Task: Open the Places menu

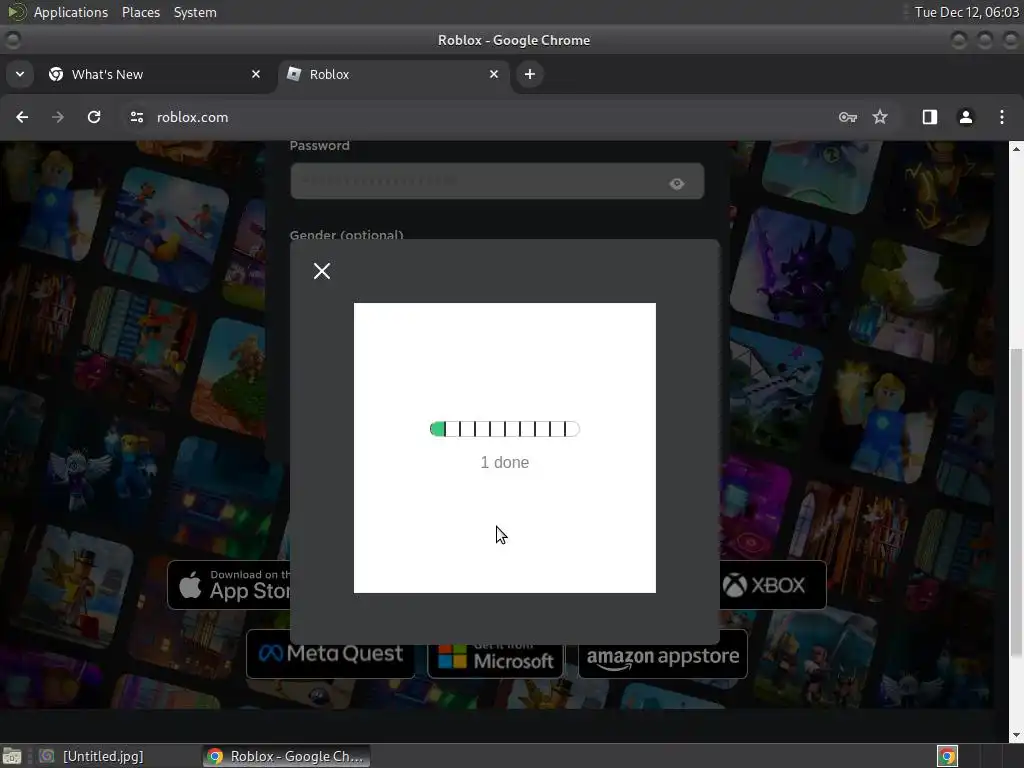Action: [140, 12]
